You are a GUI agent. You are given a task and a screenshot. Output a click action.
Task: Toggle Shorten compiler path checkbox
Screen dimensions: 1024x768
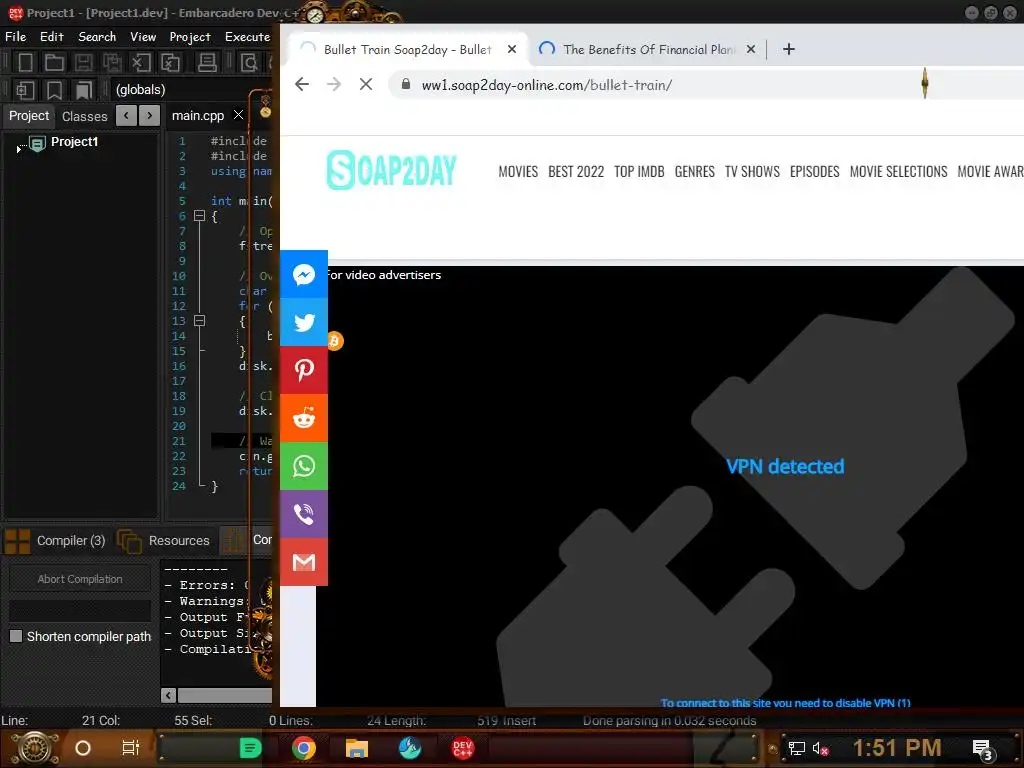pos(16,636)
